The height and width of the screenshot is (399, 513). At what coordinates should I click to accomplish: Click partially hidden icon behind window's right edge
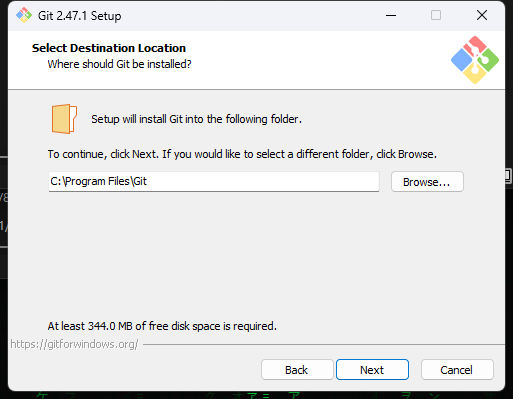509,176
